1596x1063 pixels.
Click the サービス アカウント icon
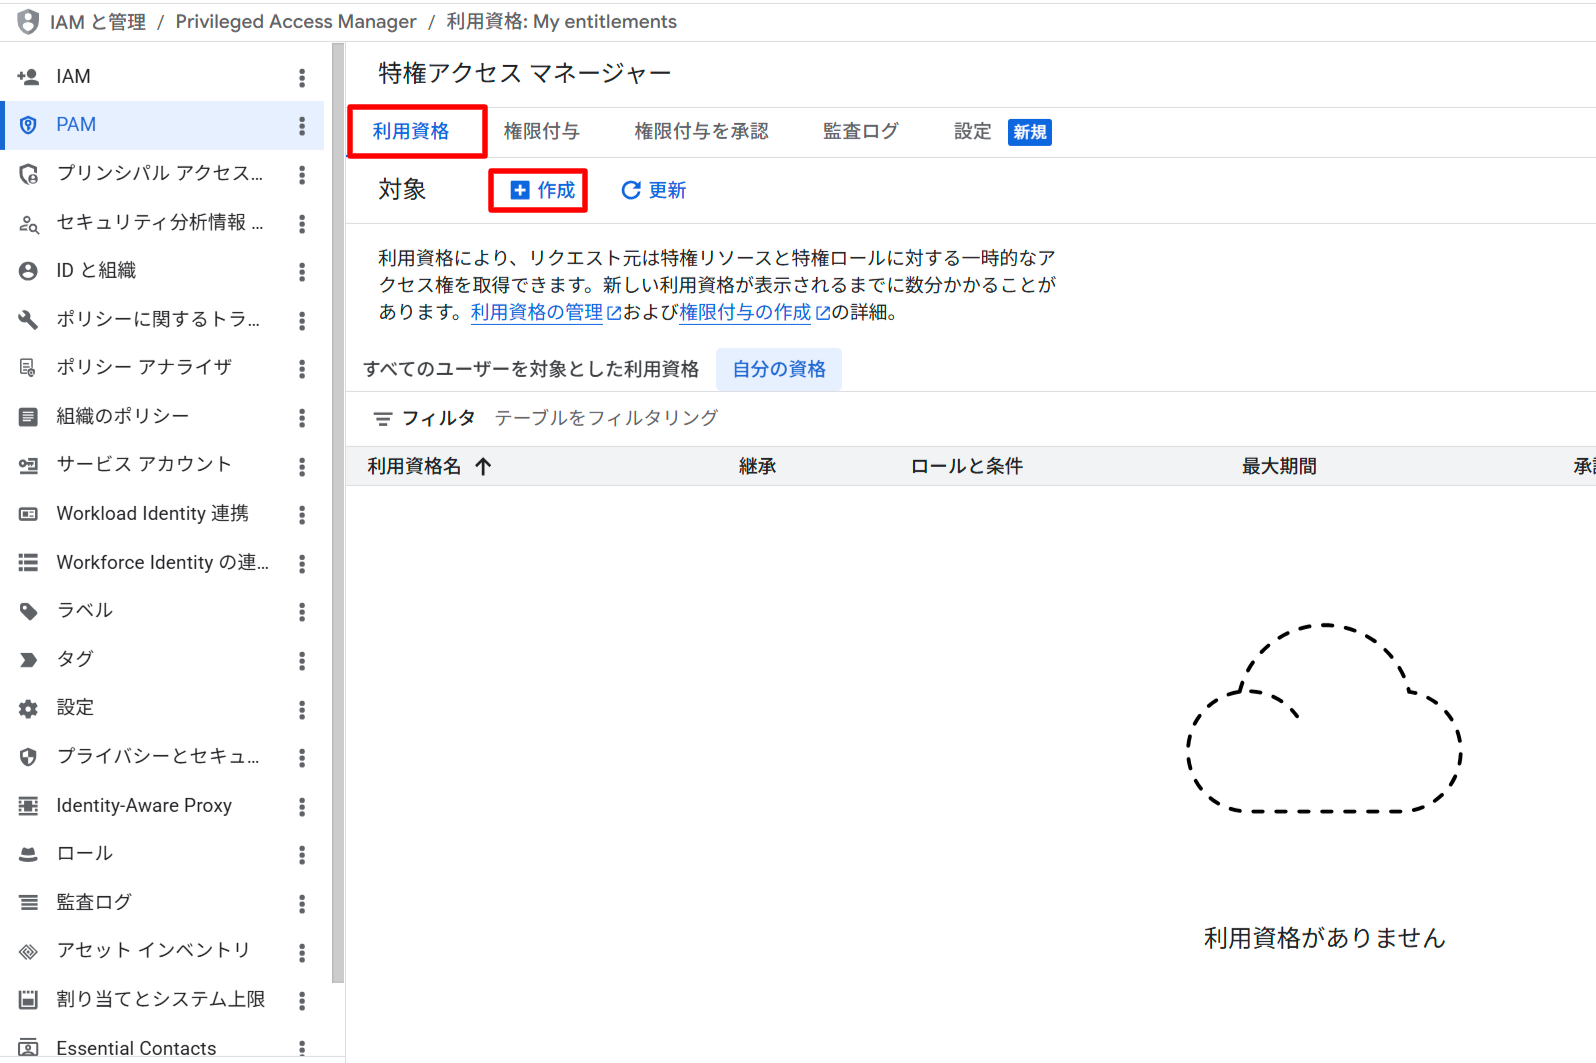point(28,465)
